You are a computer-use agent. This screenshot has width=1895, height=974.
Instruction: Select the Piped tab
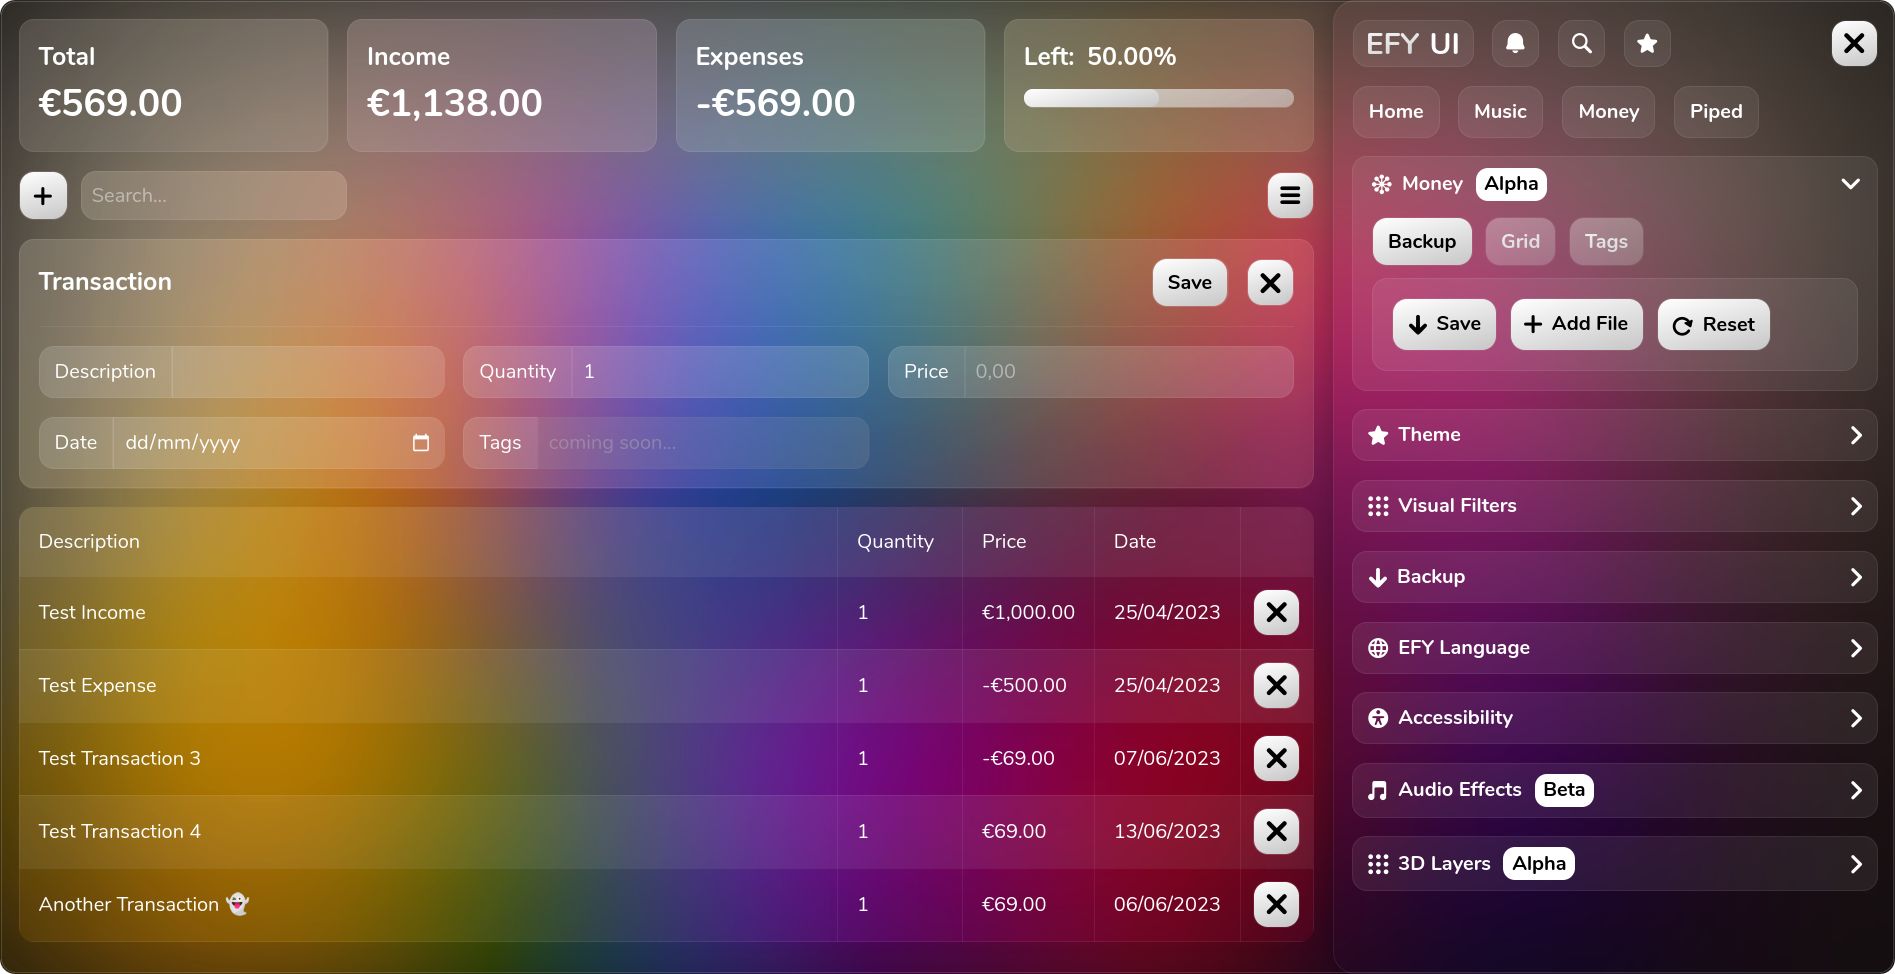[x=1715, y=111]
